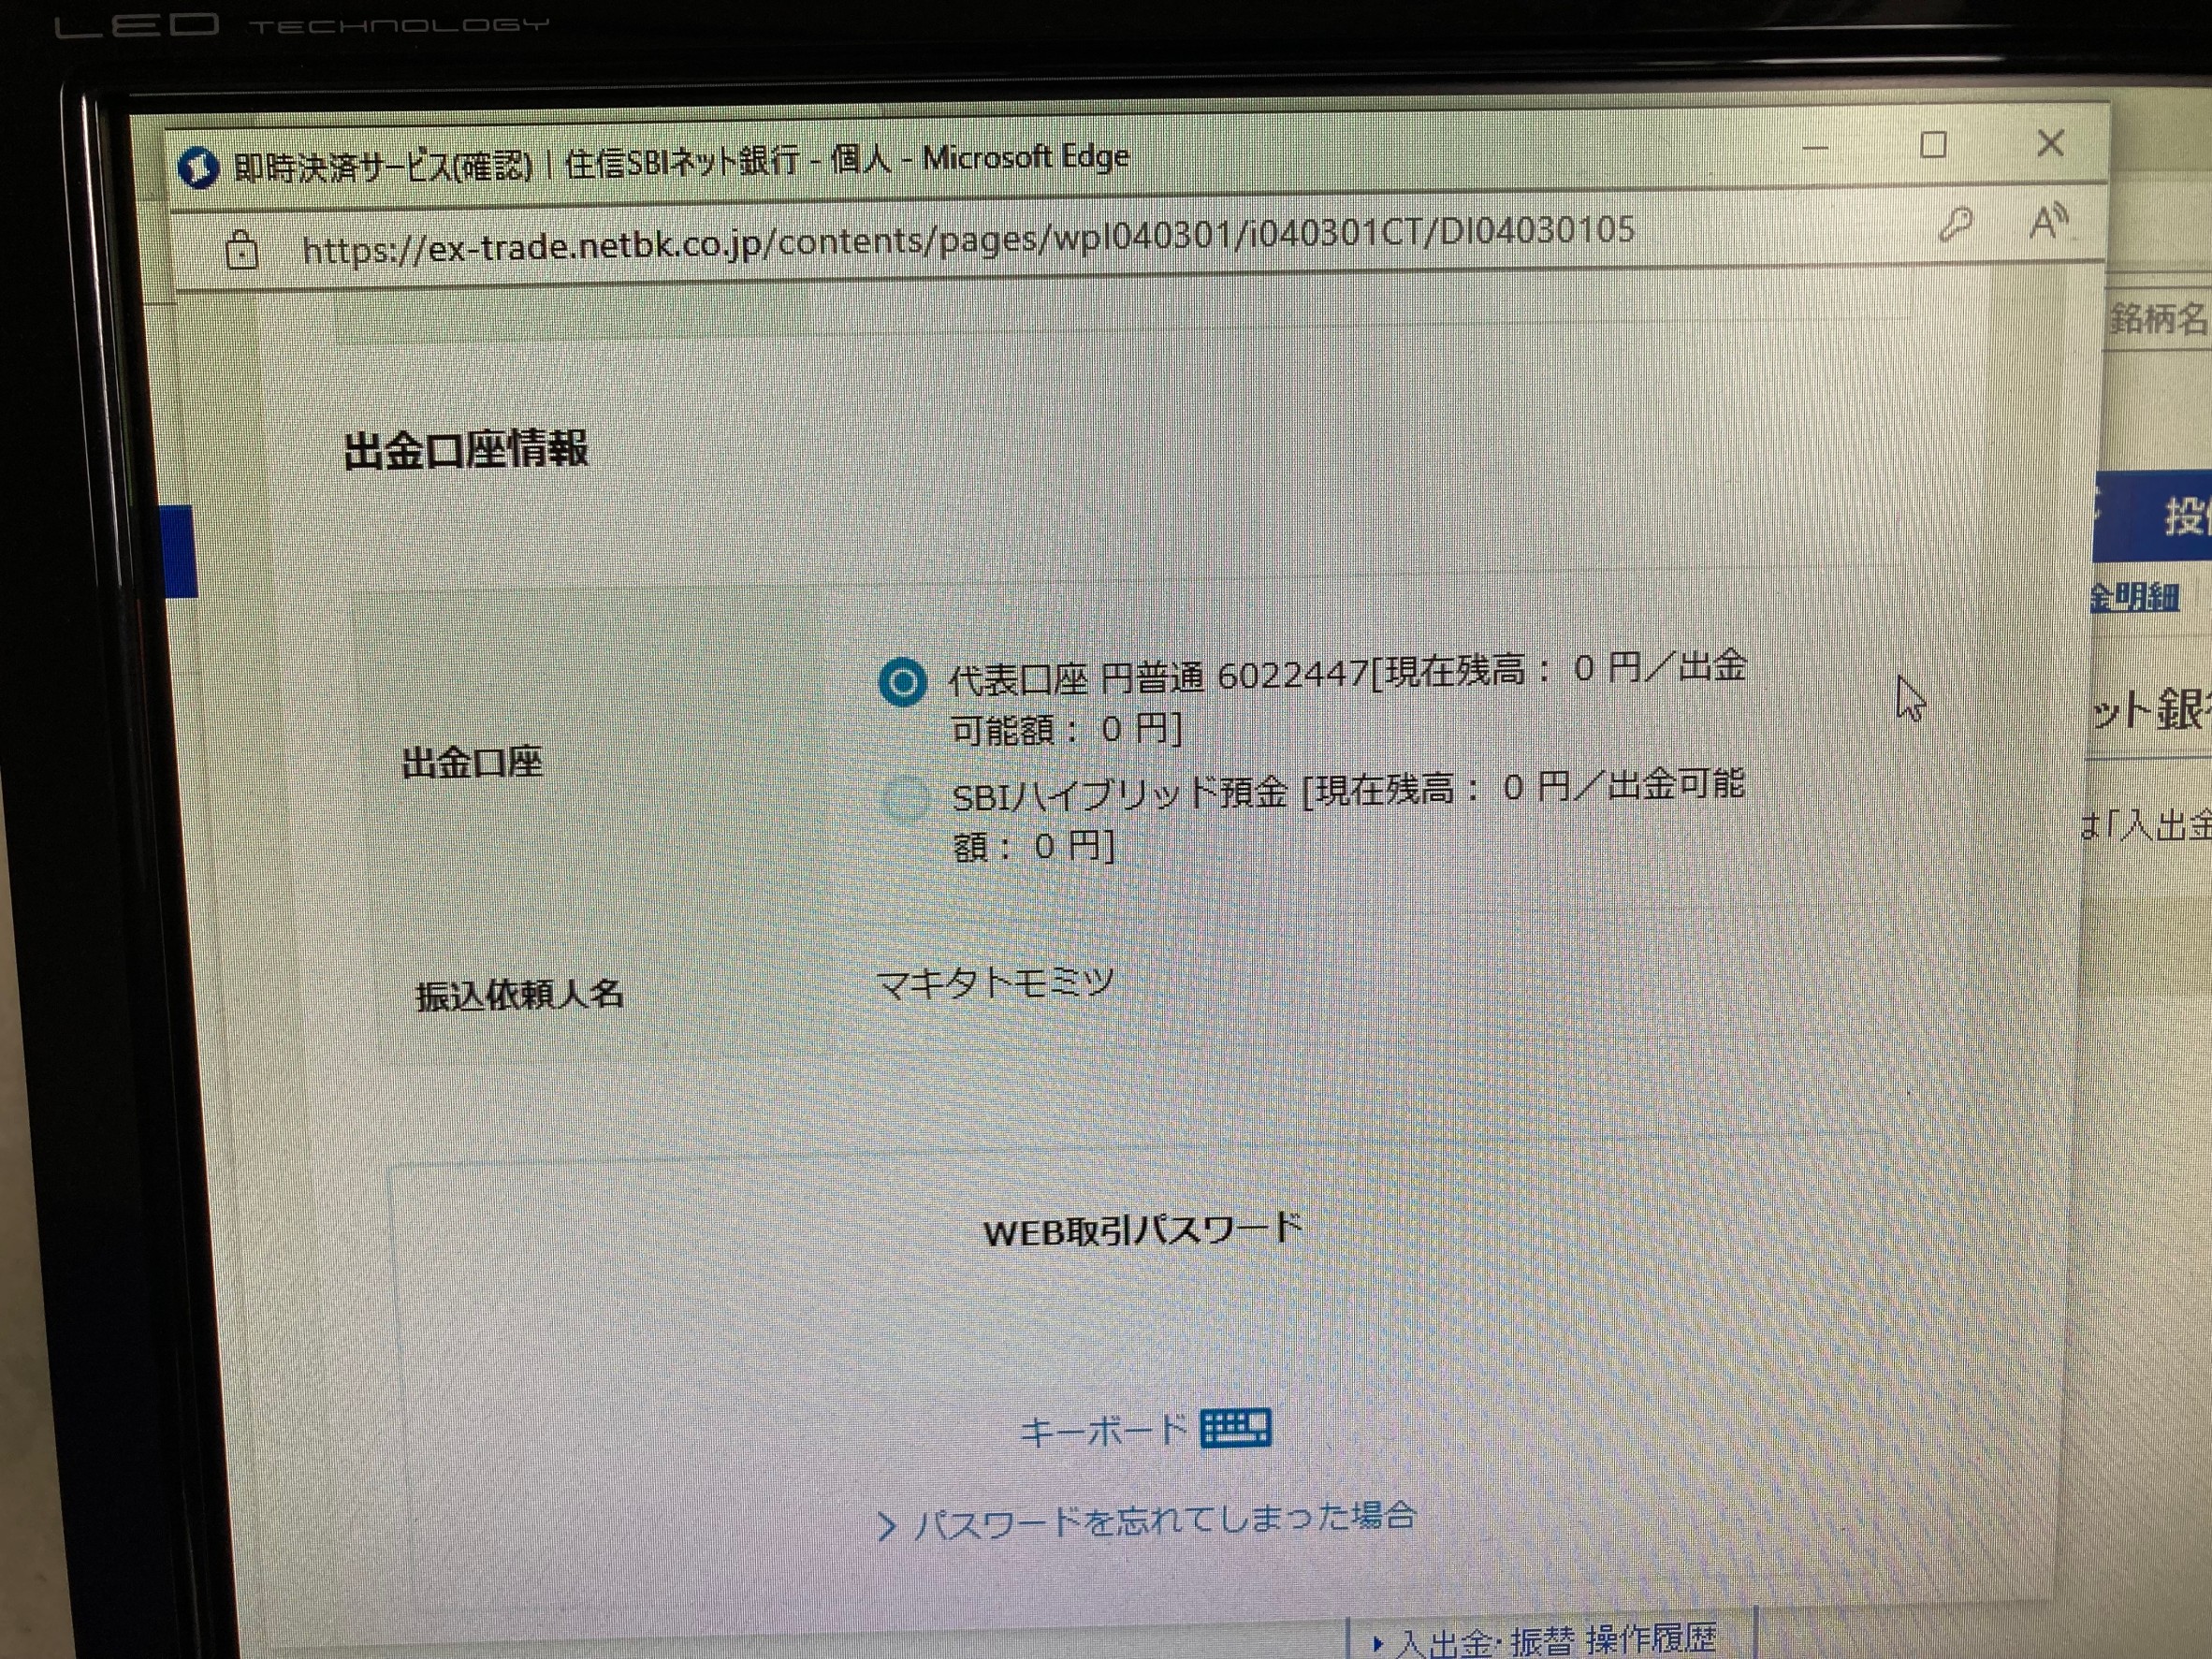Click the window title 即時決済サービス(確認)
Viewport: 2212px width, 1659px height.
coord(384,166)
